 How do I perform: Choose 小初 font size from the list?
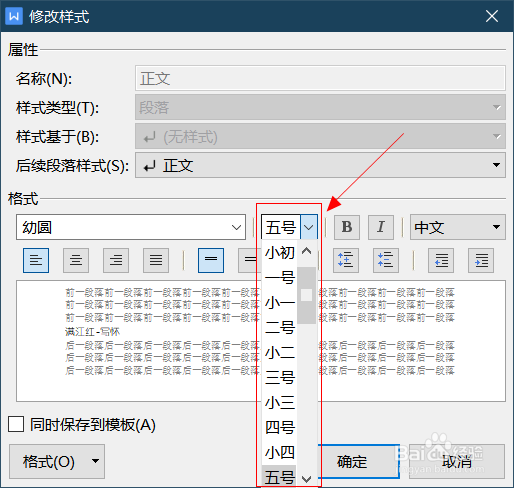click(279, 253)
